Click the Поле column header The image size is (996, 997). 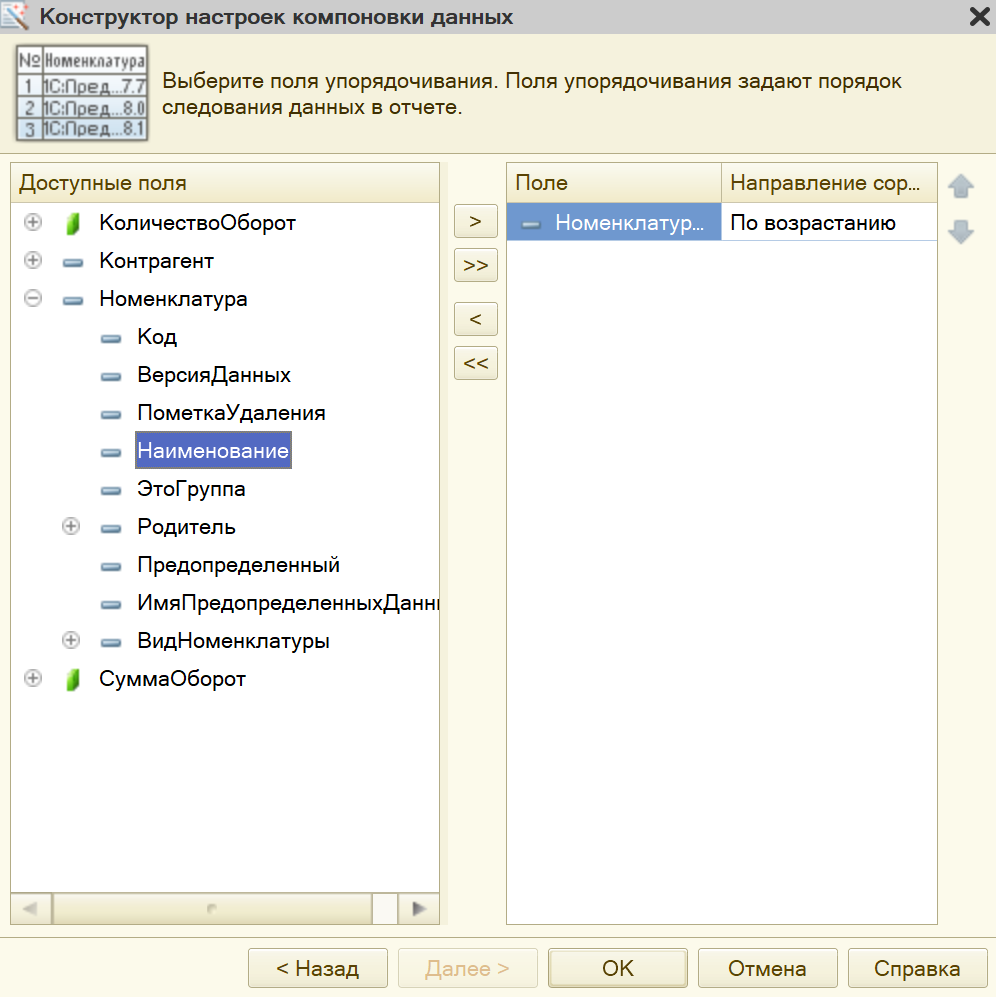[614, 182]
